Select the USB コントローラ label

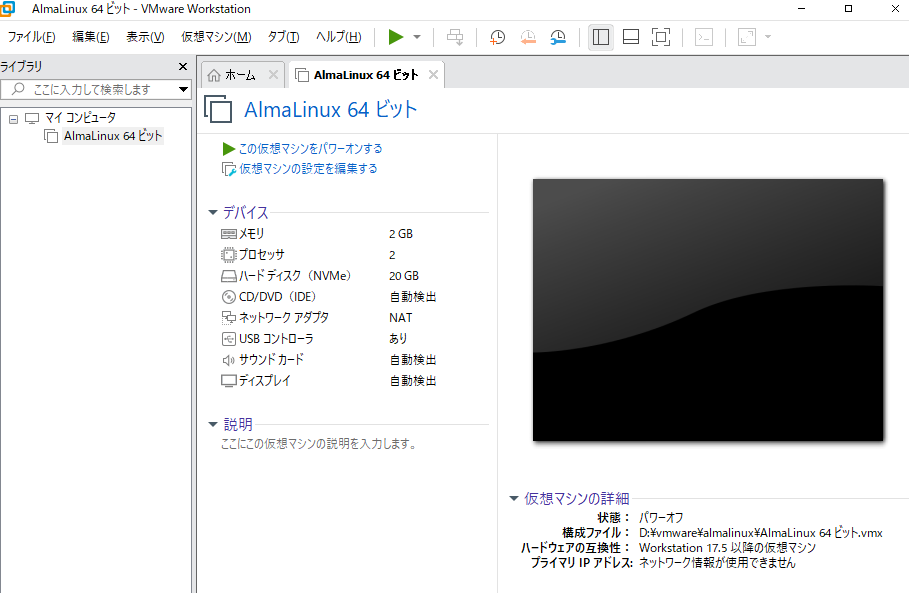pyautogui.click(x=276, y=339)
